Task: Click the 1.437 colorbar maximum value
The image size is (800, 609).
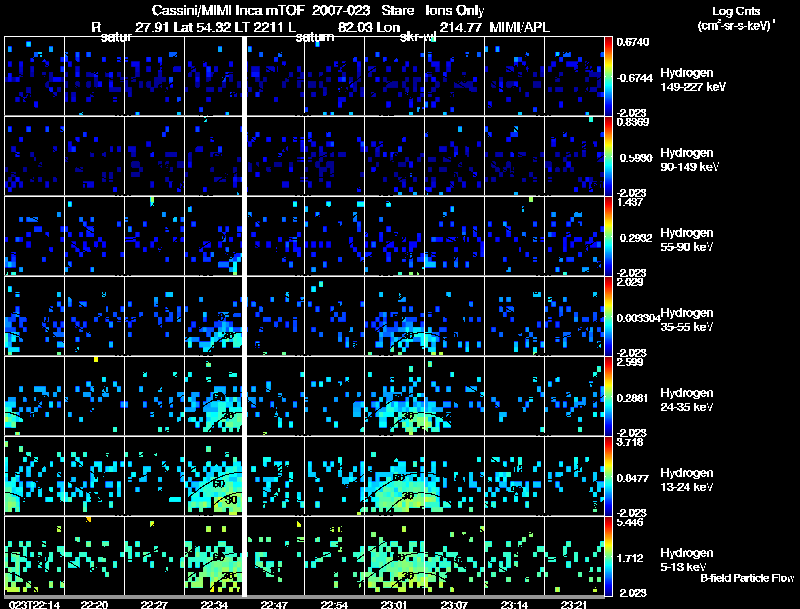Action: [x=630, y=202]
